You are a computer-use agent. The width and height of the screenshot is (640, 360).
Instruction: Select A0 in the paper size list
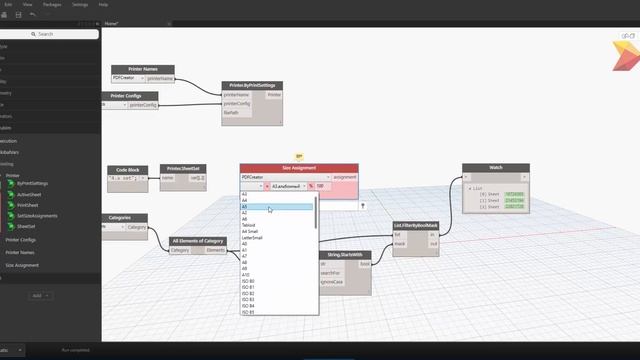[x=277, y=244]
